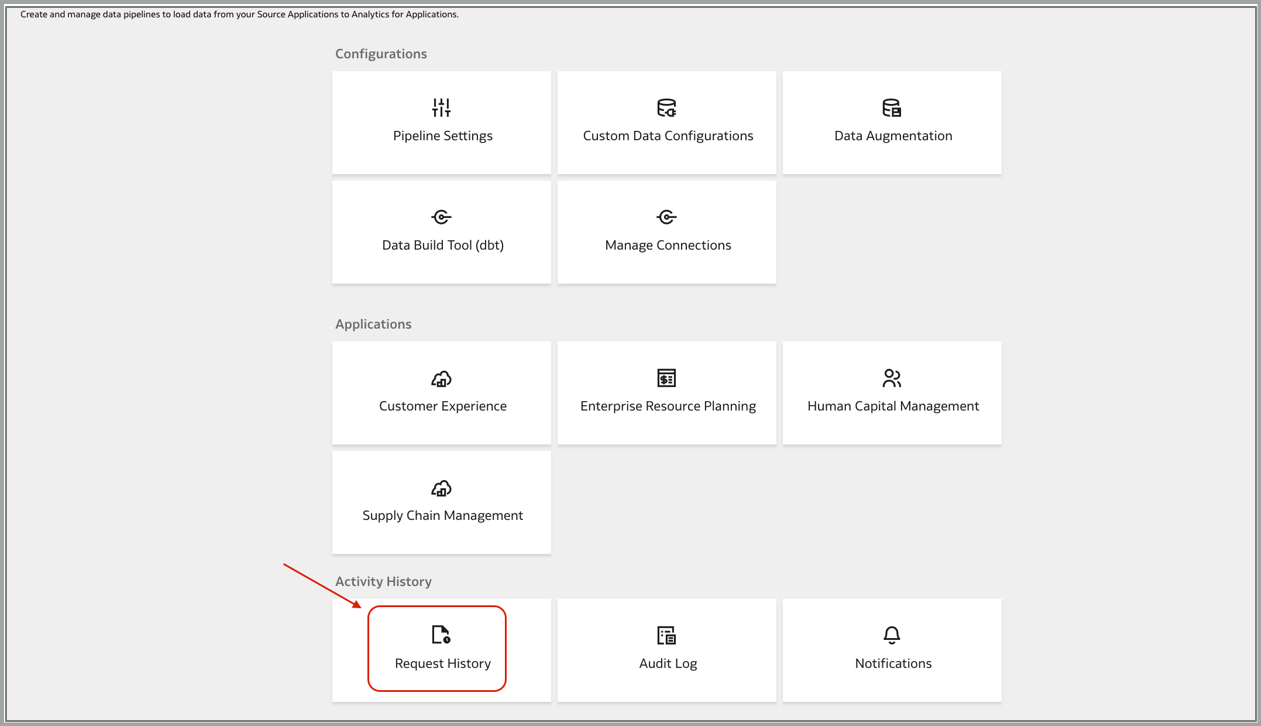Viewport: 1261px width, 726px height.
Task: Click the Supply Chain Management cloud icon
Action: click(x=441, y=488)
